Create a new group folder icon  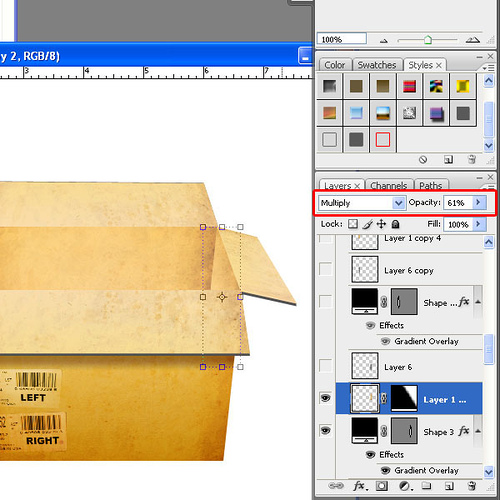pyautogui.click(x=426, y=486)
